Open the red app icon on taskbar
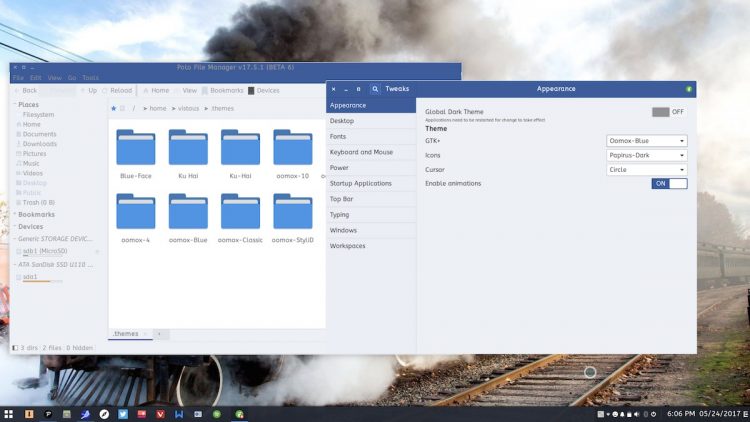This screenshot has height=422, width=750. point(142,414)
